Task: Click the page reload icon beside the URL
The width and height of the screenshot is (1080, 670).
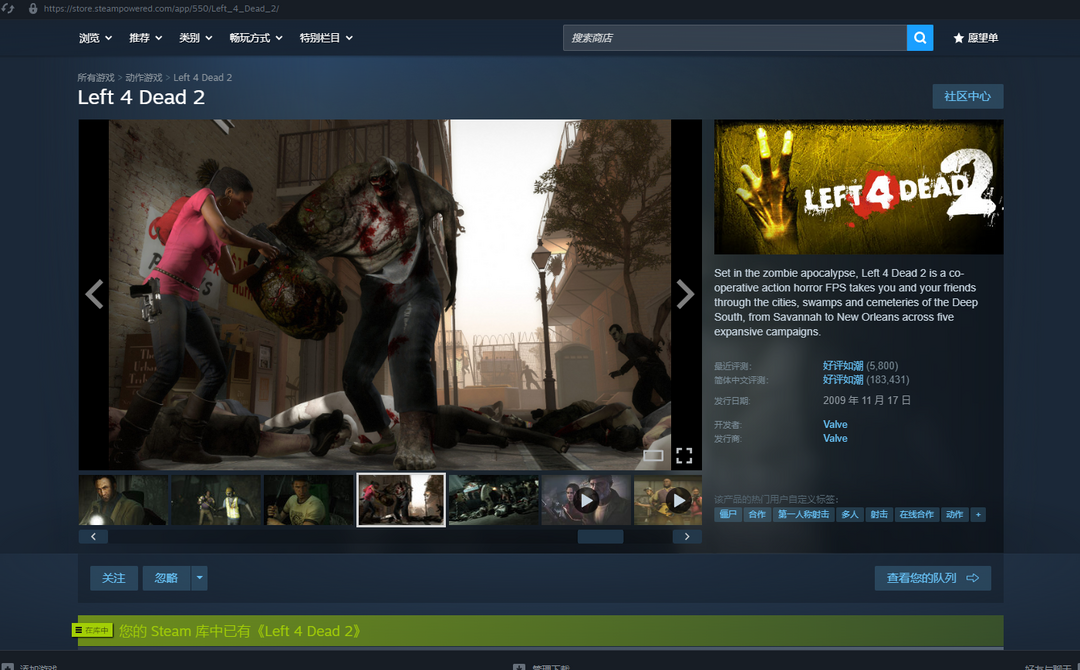Action: click(8, 8)
